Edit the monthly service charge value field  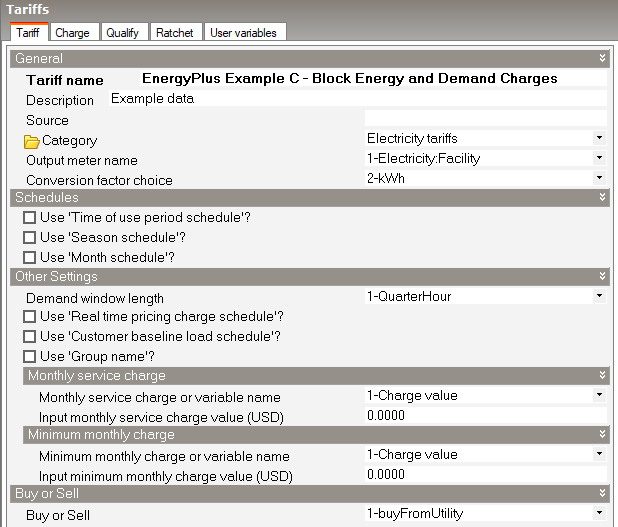tap(486, 415)
